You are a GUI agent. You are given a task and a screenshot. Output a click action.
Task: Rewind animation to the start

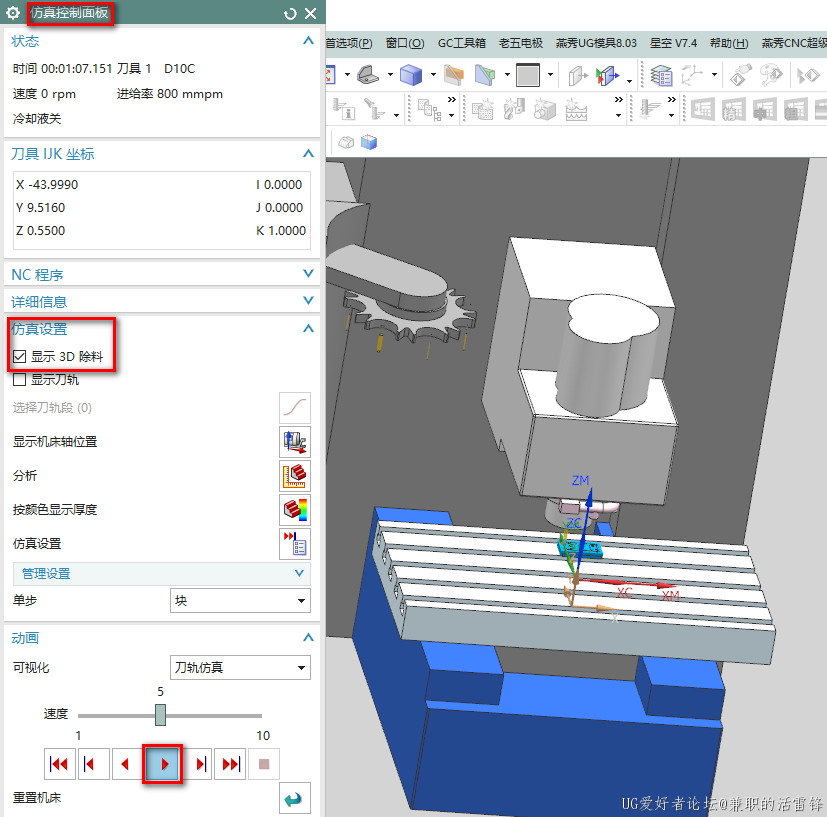(x=59, y=765)
